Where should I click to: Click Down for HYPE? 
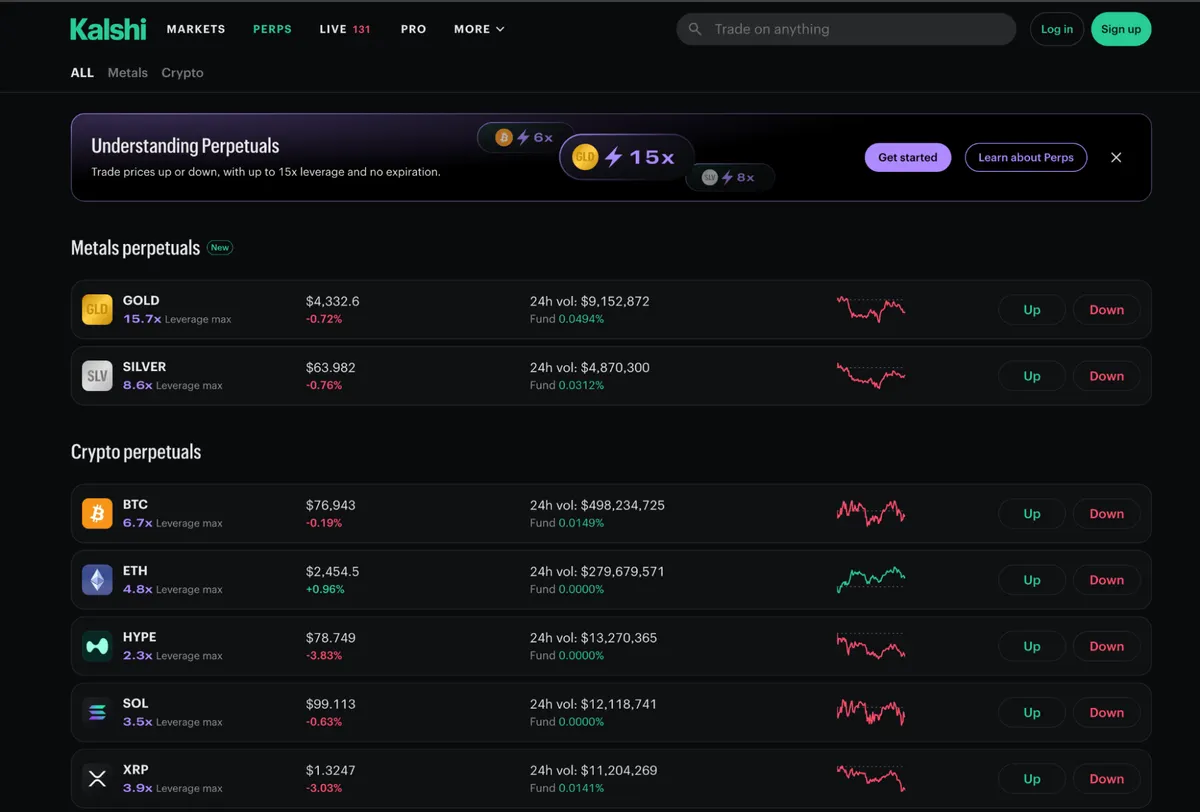pyautogui.click(x=1107, y=646)
